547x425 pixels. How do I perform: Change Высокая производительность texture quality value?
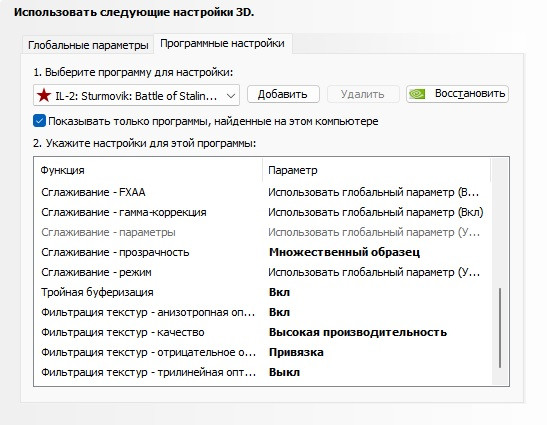[x=358, y=332]
